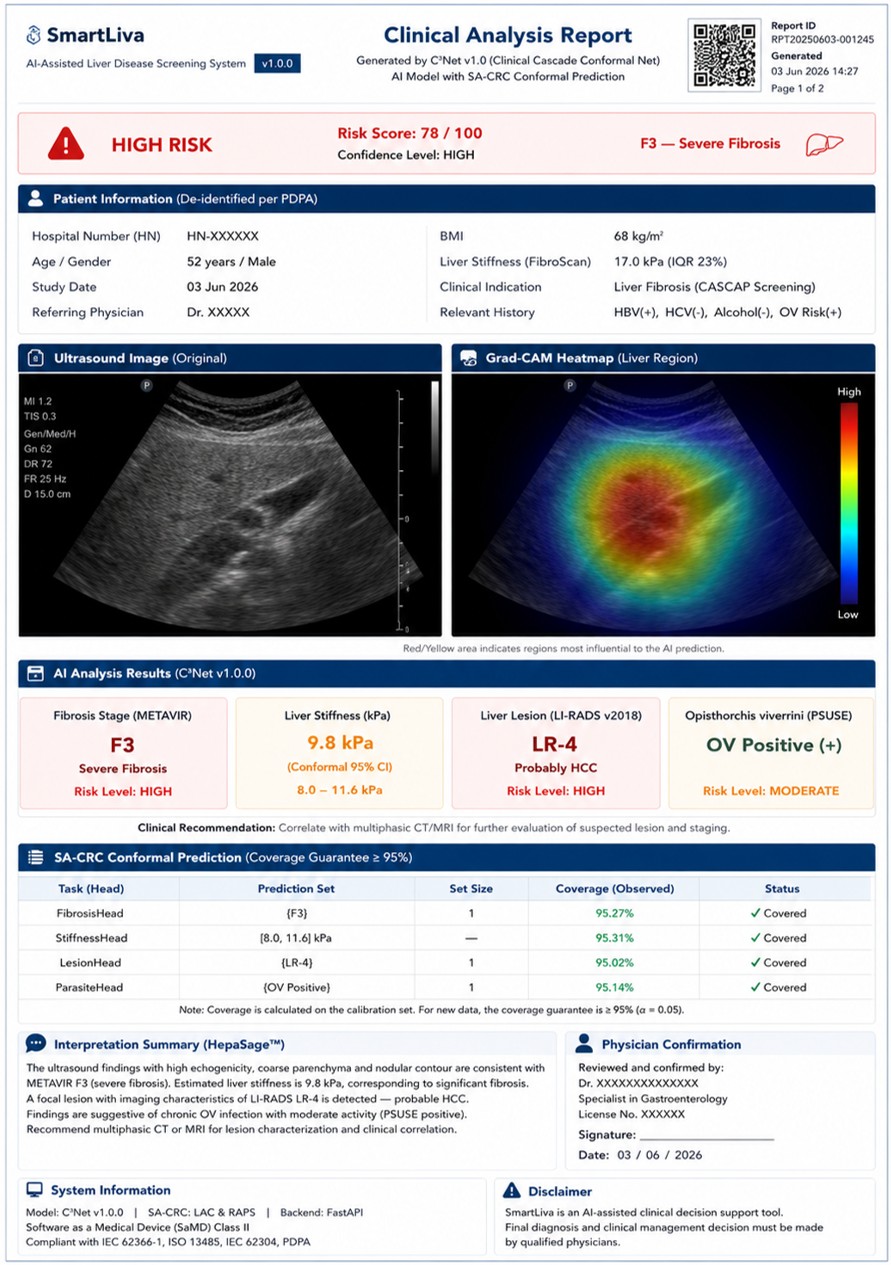891x1265 pixels.
Task: Click the original ultrasound image
Action: [x=229, y=504]
